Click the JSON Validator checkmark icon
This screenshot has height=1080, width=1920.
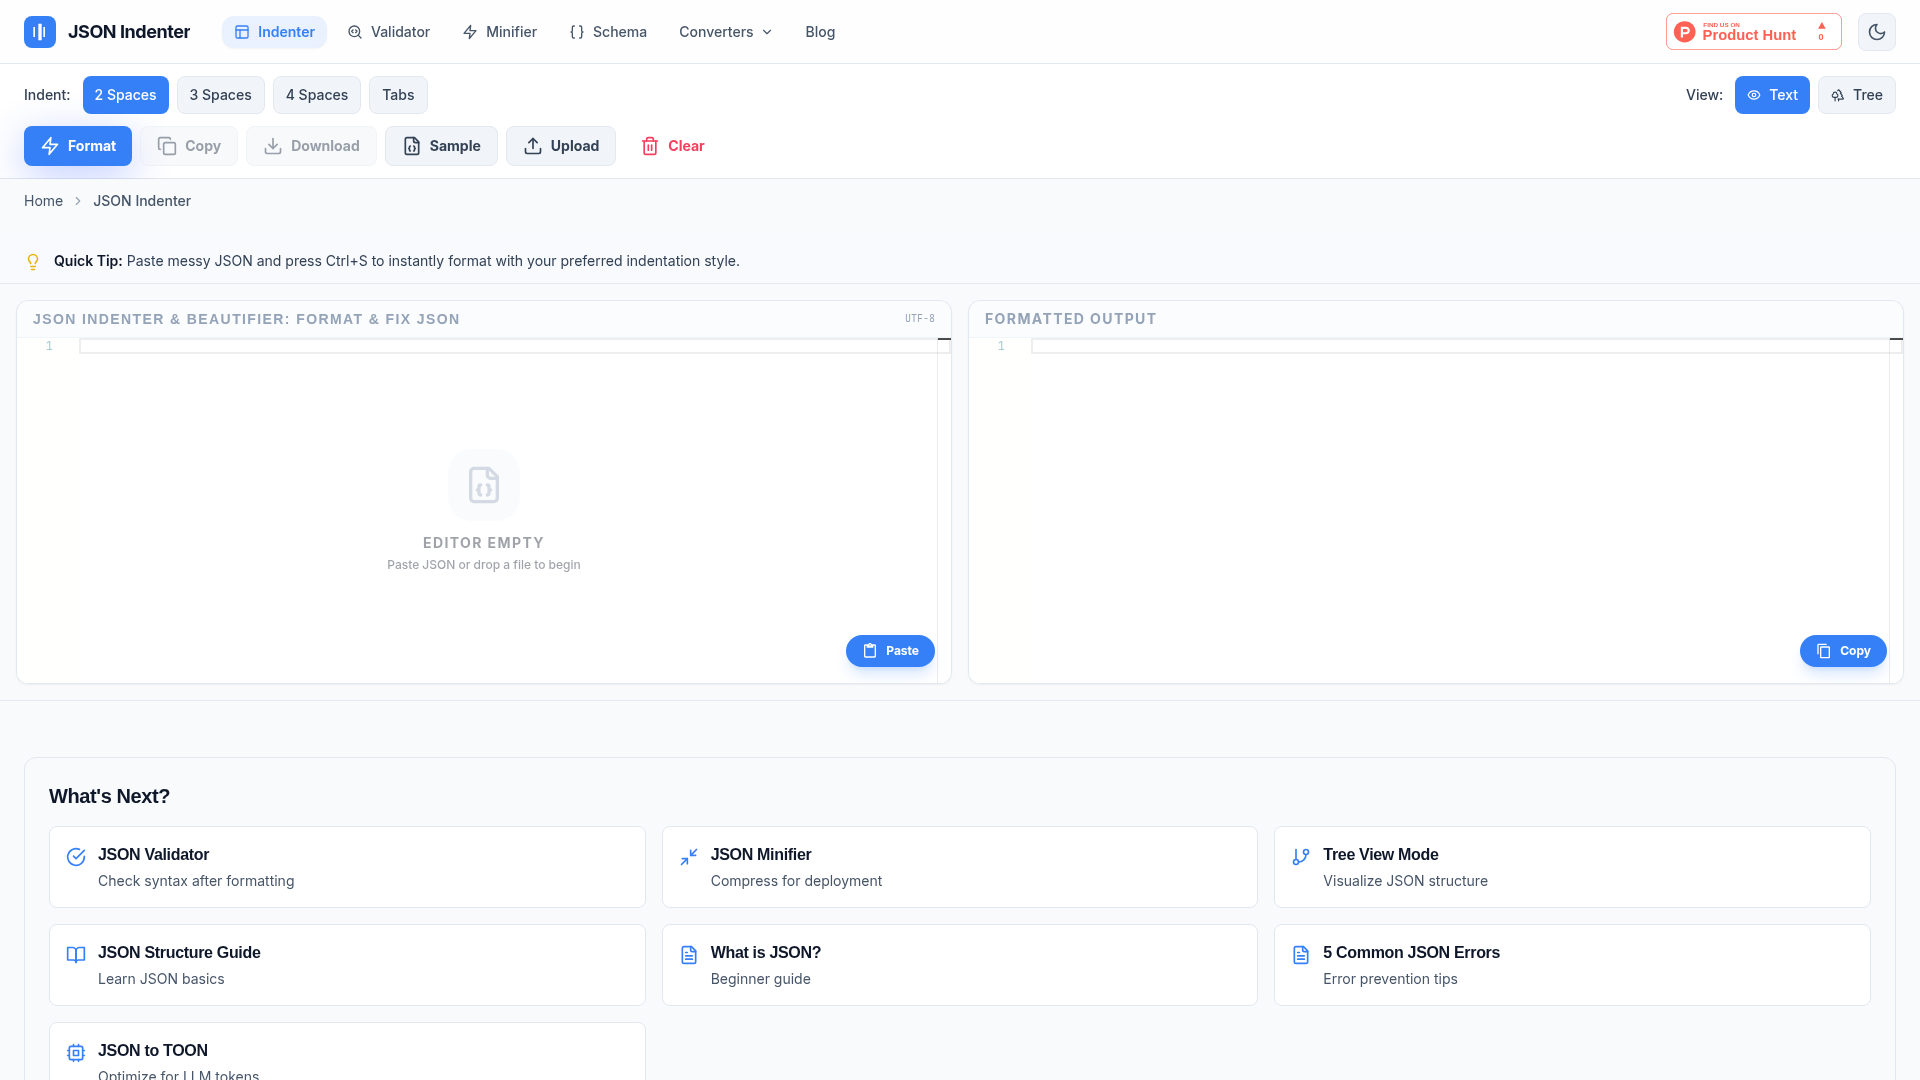76,857
